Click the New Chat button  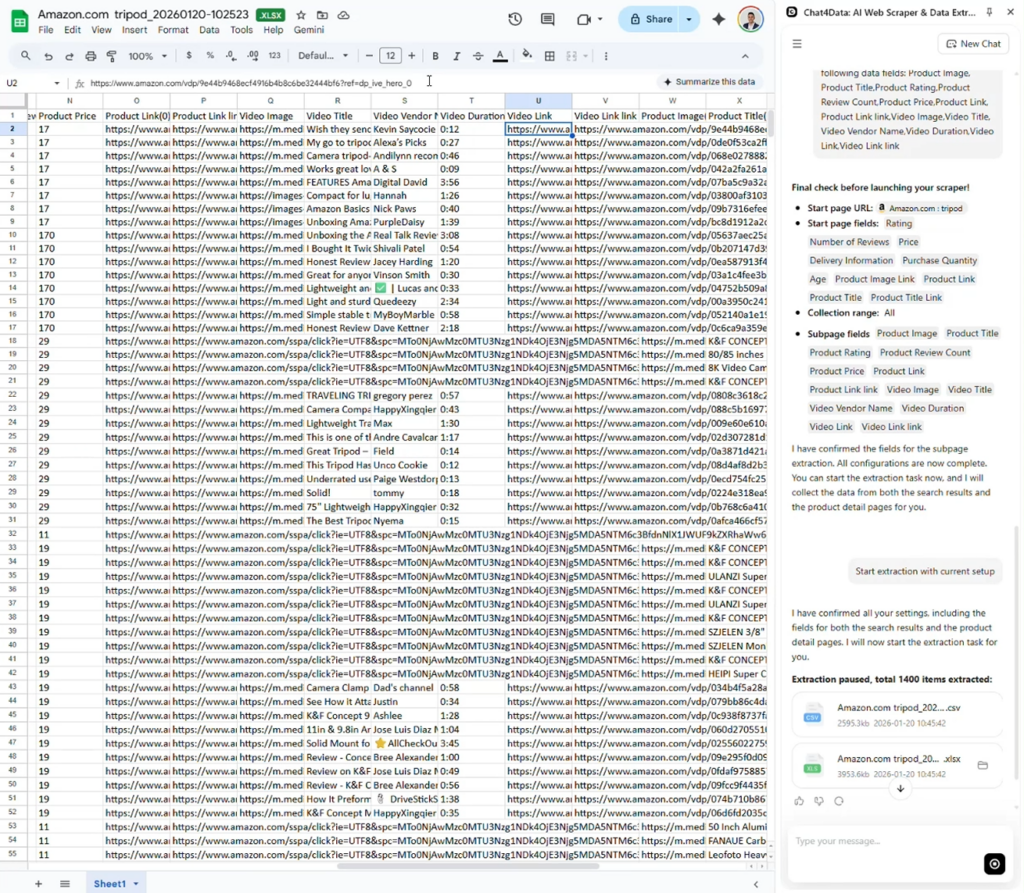[972, 44]
